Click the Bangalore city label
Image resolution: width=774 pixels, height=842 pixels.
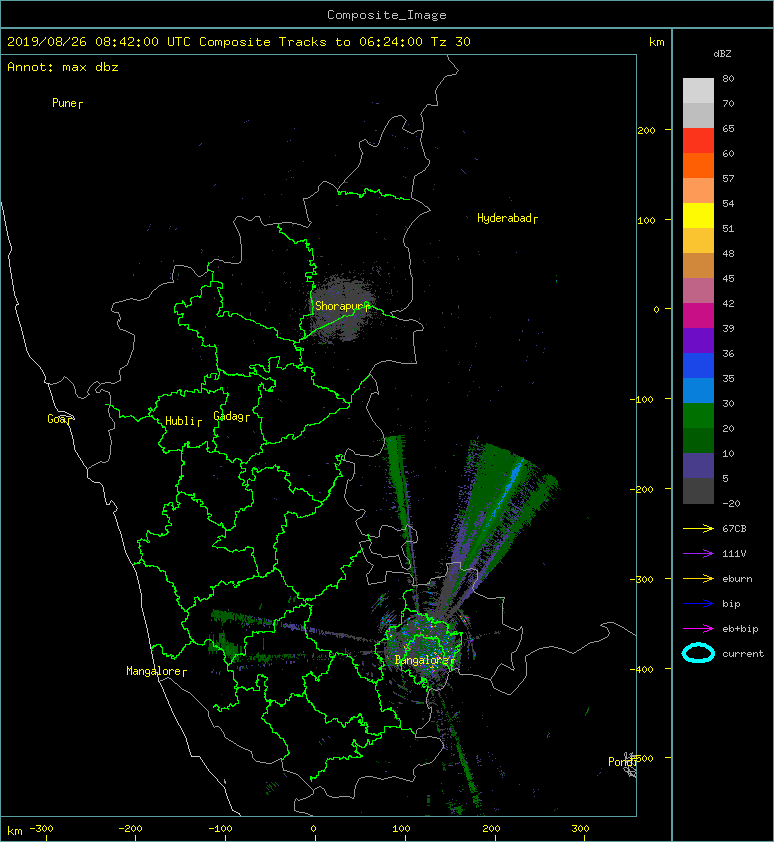click(422, 660)
